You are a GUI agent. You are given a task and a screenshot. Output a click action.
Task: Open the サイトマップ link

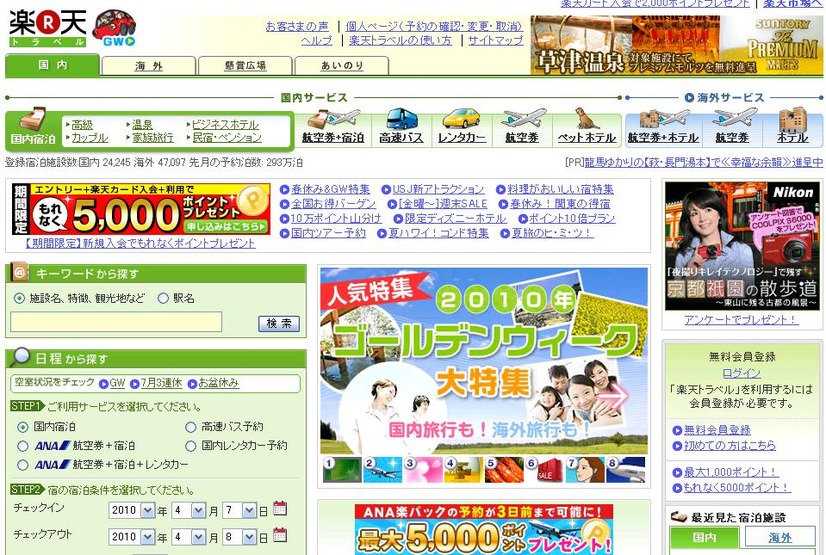pos(496,40)
